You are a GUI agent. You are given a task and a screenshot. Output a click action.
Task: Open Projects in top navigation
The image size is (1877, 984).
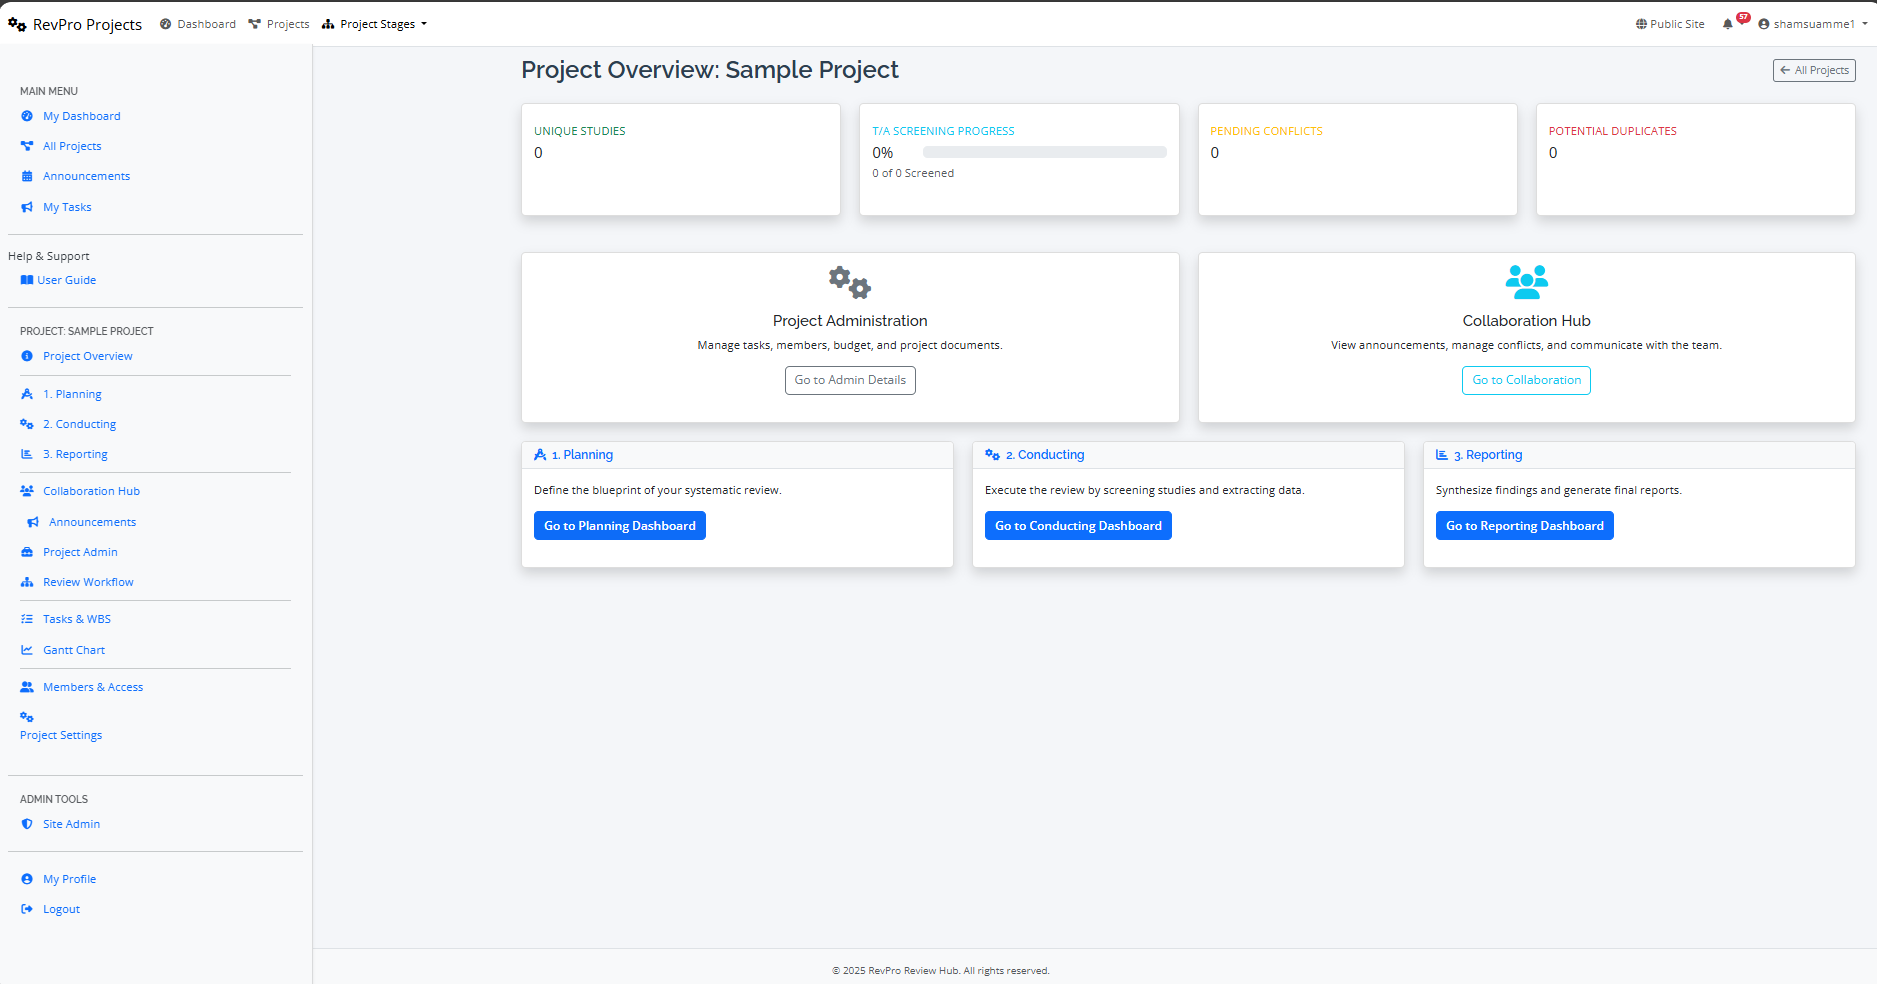pyautogui.click(x=279, y=24)
